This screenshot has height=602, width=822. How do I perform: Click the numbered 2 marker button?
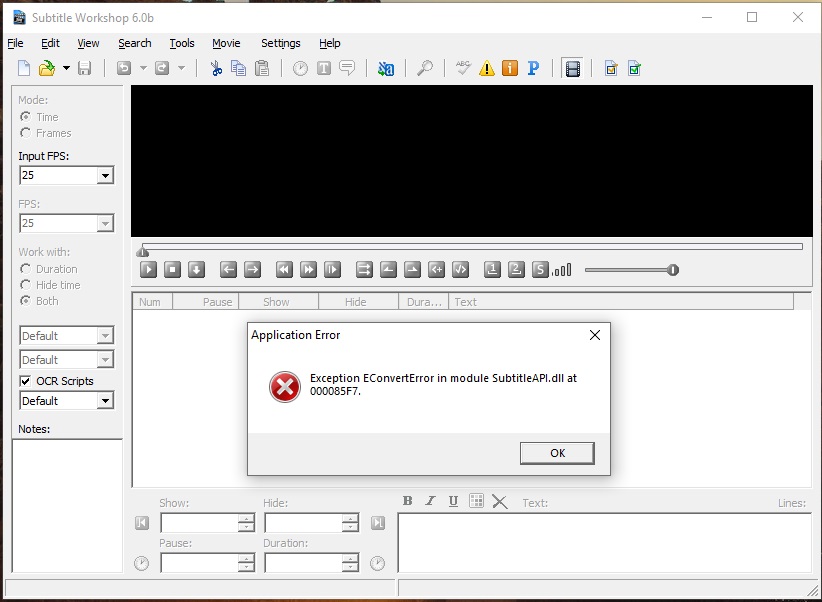point(516,270)
